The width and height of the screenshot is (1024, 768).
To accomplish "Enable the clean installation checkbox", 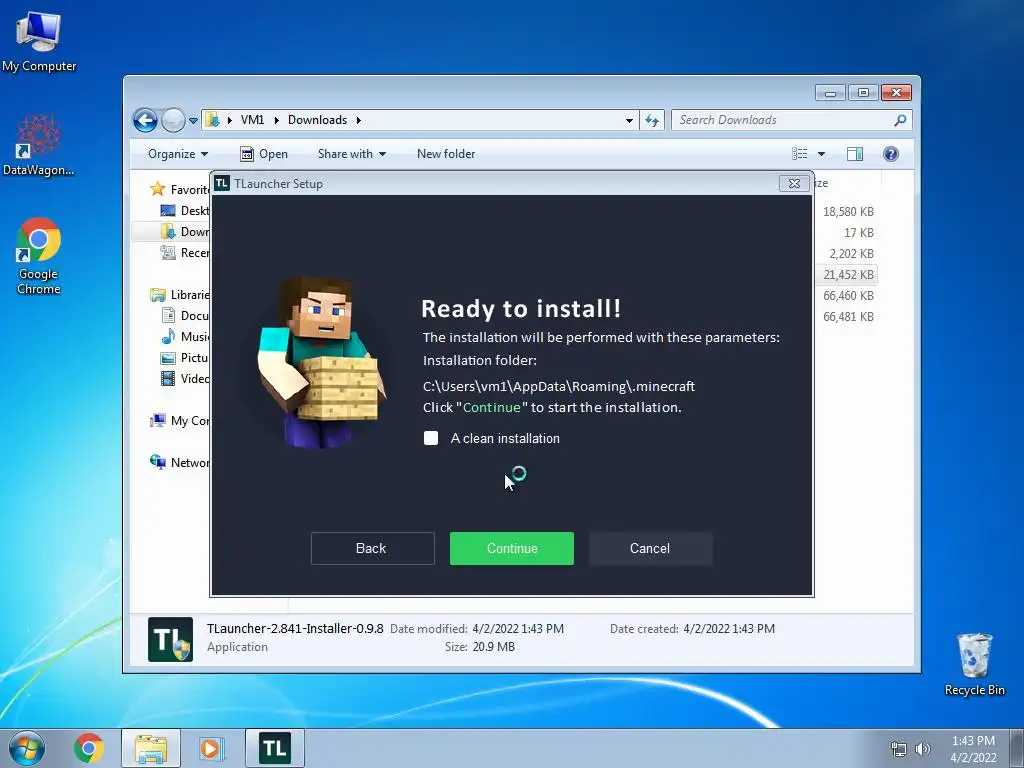I will pos(431,438).
